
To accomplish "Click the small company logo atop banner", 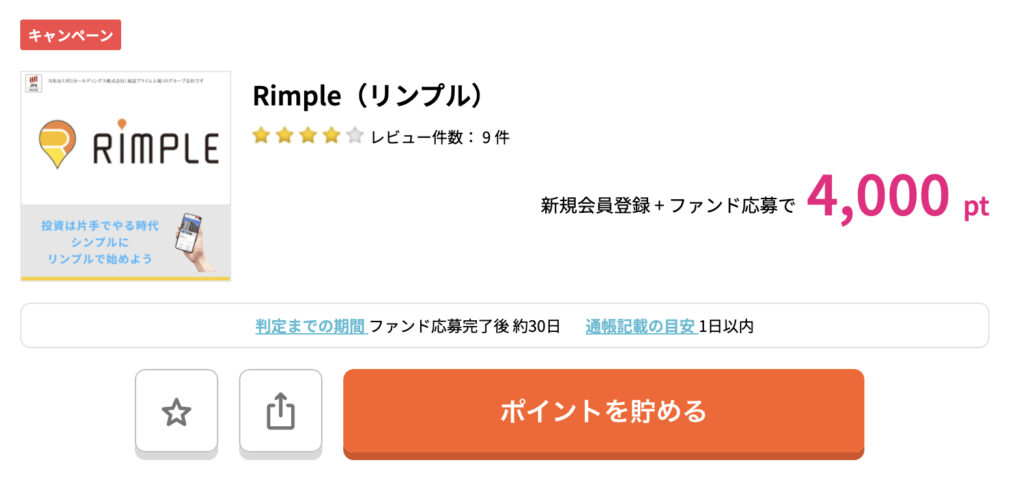I will [x=31, y=83].
